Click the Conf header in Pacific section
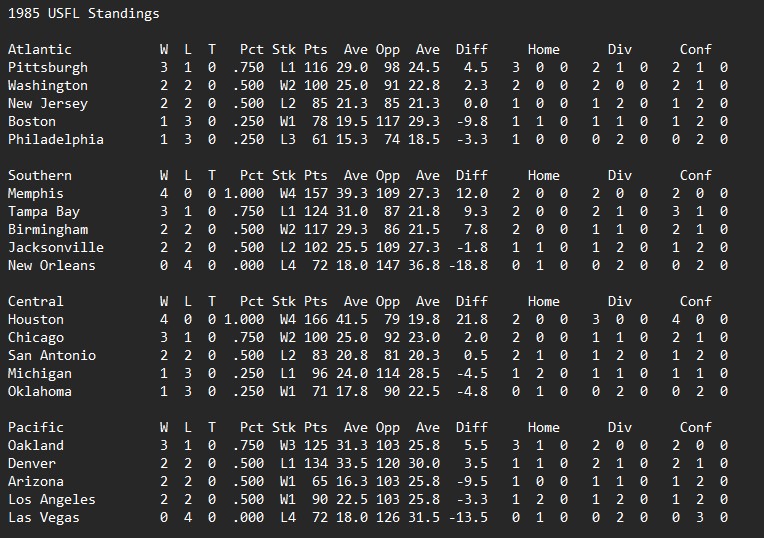The image size is (764, 538). pos(695,427)
